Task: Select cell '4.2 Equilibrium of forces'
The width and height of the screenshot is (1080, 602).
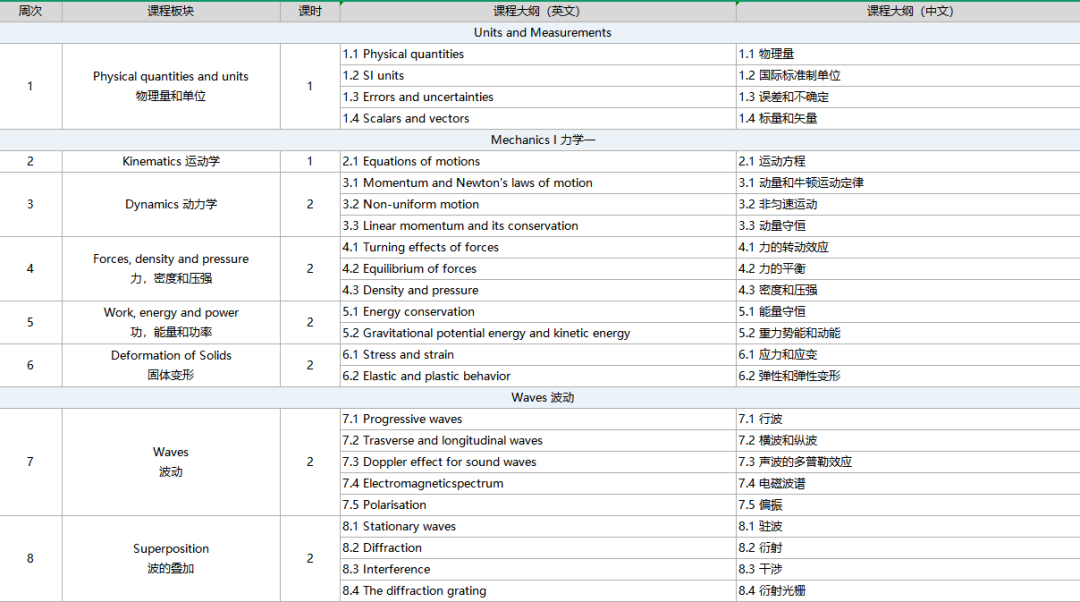Action: point(538,269)
